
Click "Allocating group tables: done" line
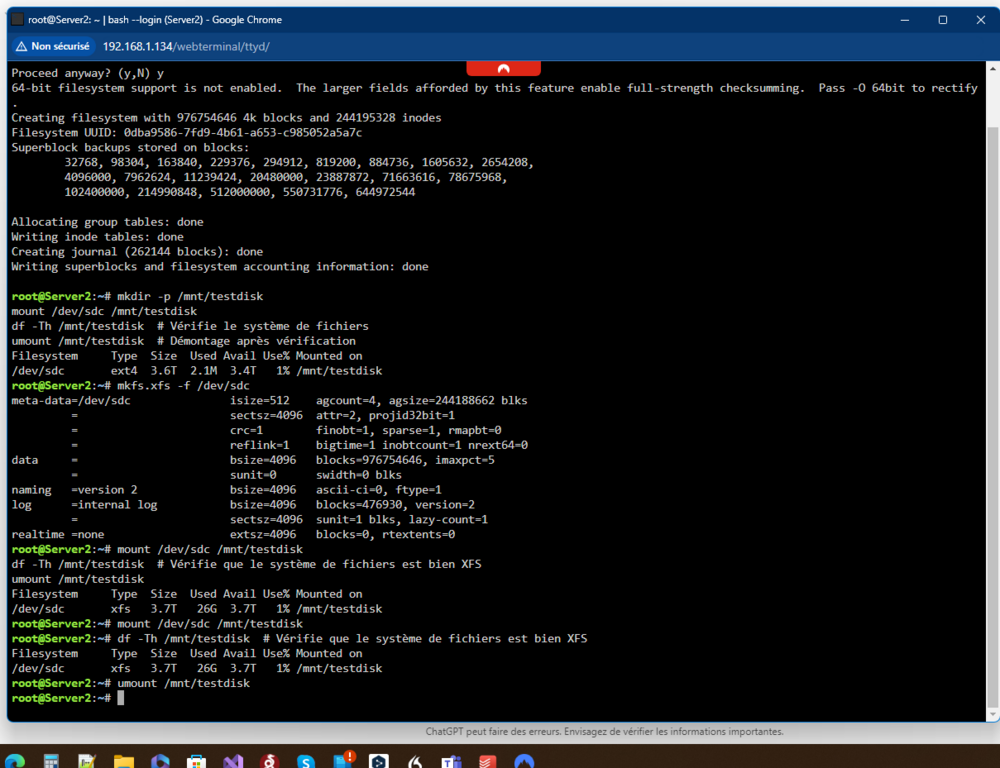pos(107,222)
